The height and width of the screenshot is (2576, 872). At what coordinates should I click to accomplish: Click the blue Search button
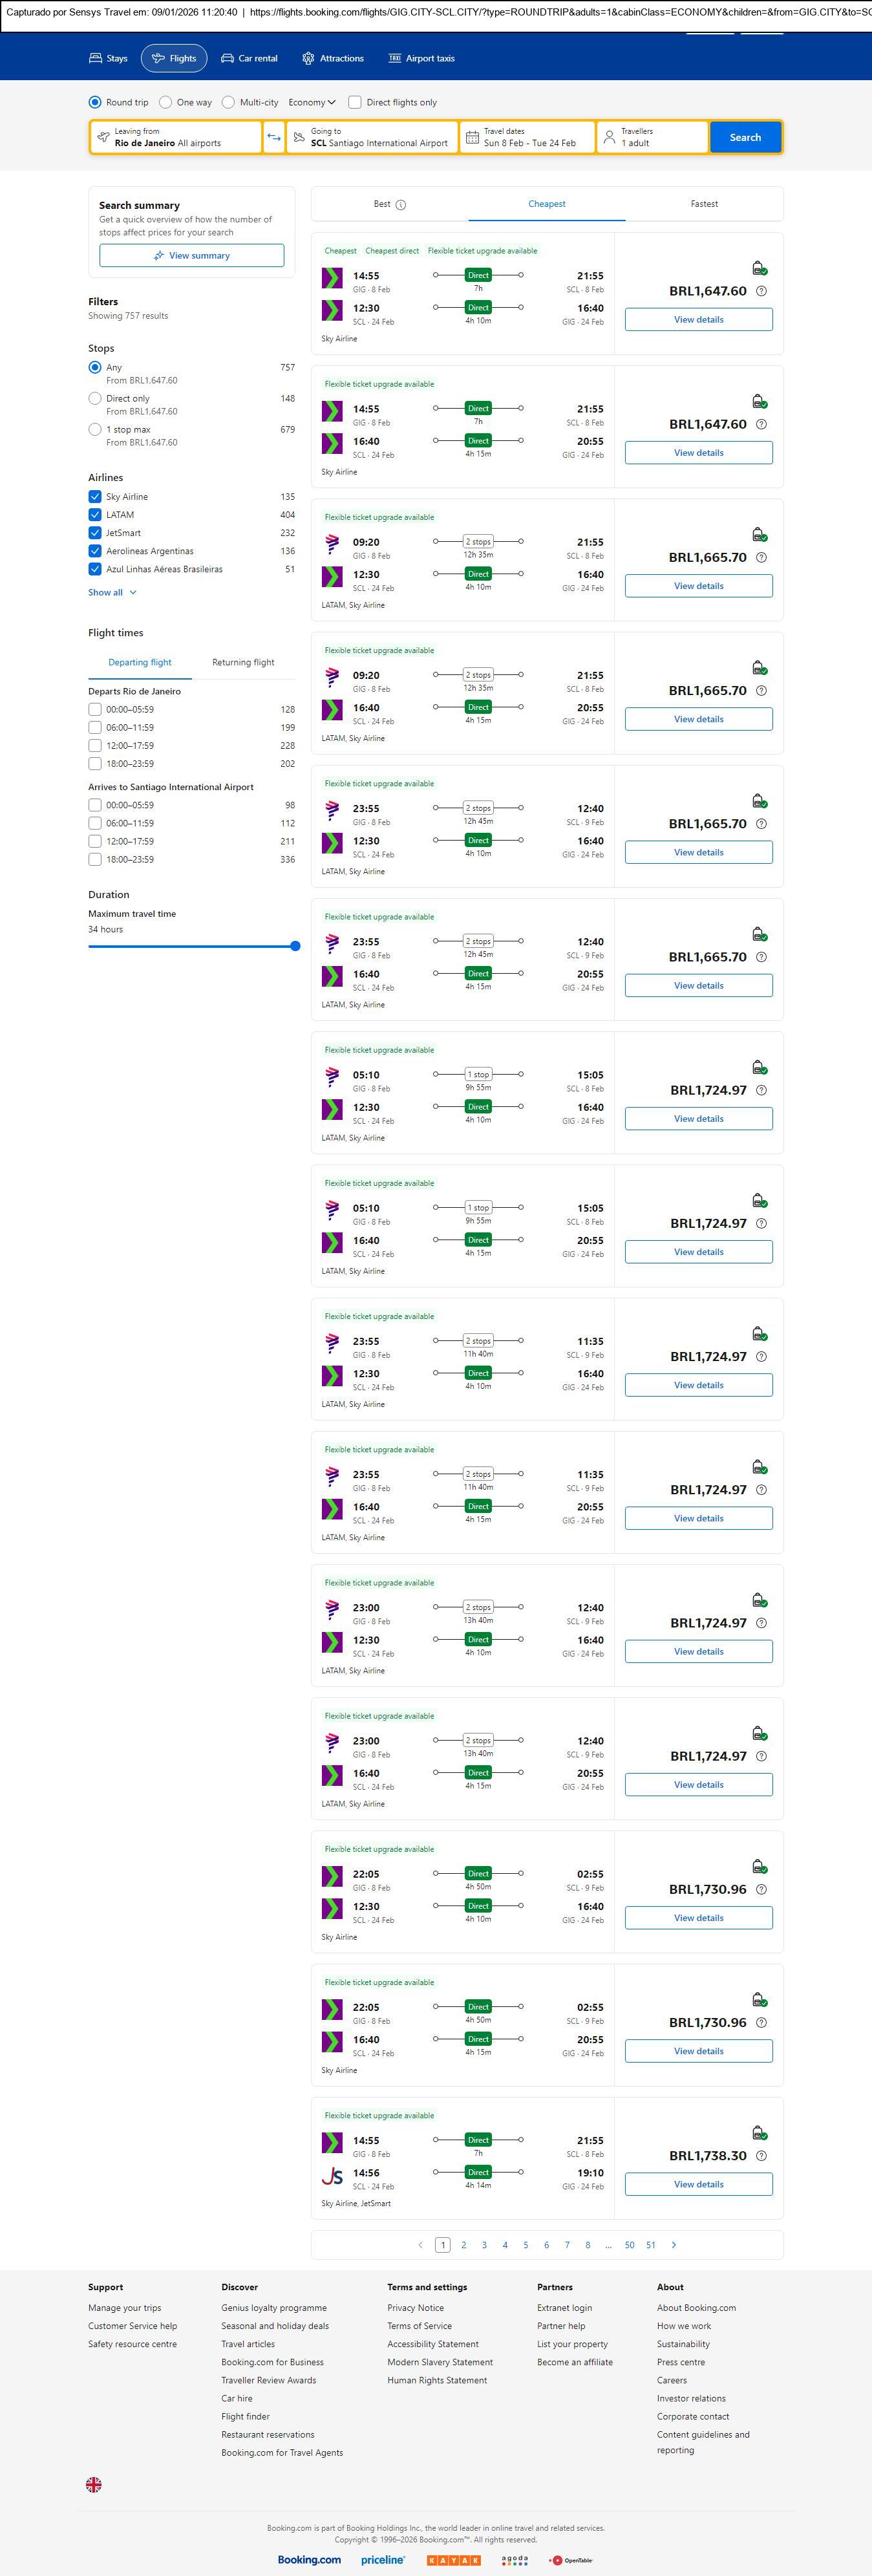click(745, 137)
